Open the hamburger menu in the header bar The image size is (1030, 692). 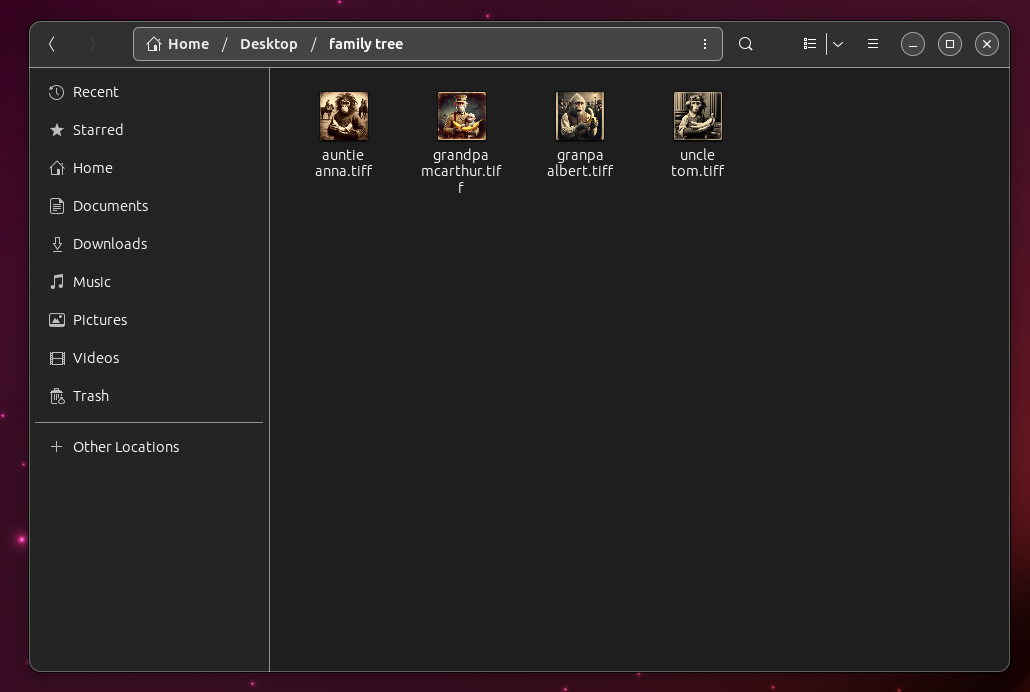click(872, 44)
